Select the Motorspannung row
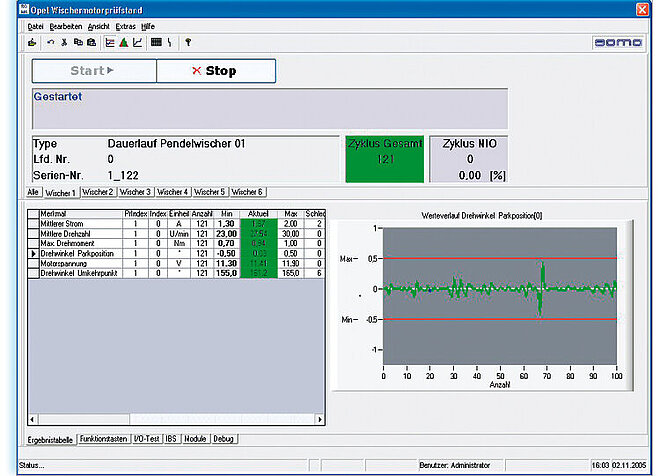The image size is (660, 476). [x=176, y=263]
